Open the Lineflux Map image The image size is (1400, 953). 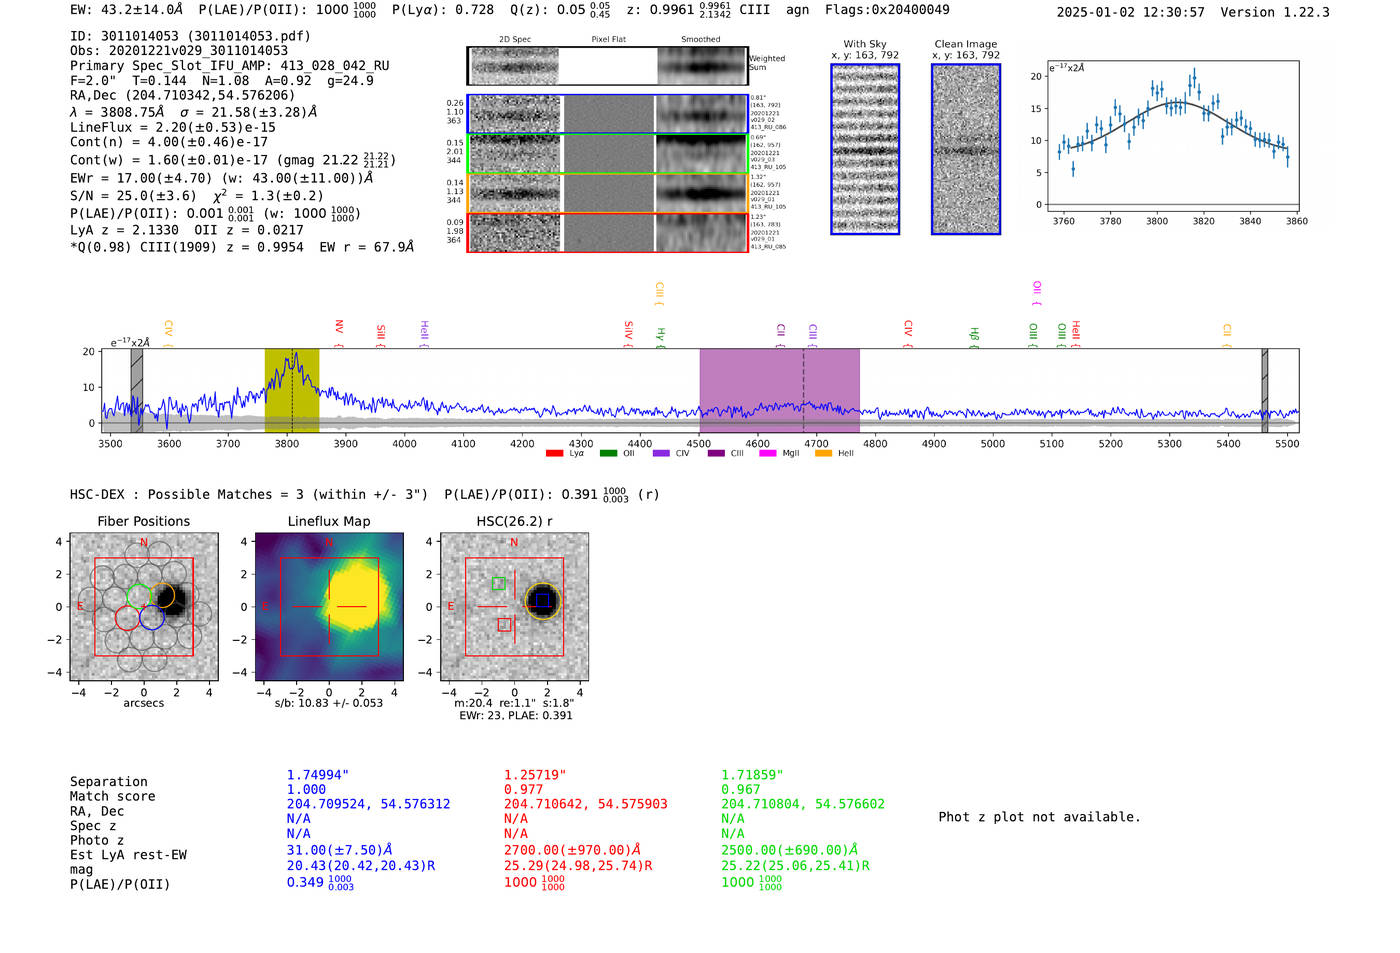pyautogui.click(x=329, y=607)
